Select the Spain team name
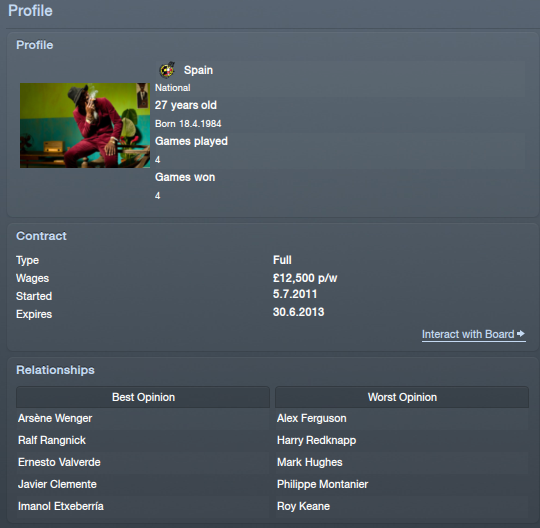 coord(198,70)
